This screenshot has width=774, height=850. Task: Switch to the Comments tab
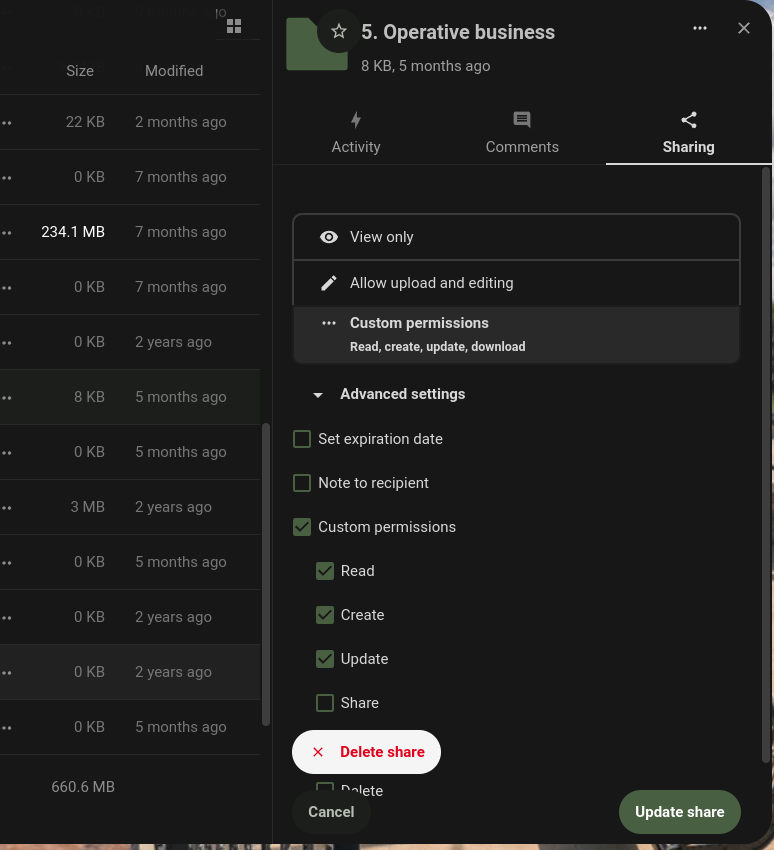(522, 133)
